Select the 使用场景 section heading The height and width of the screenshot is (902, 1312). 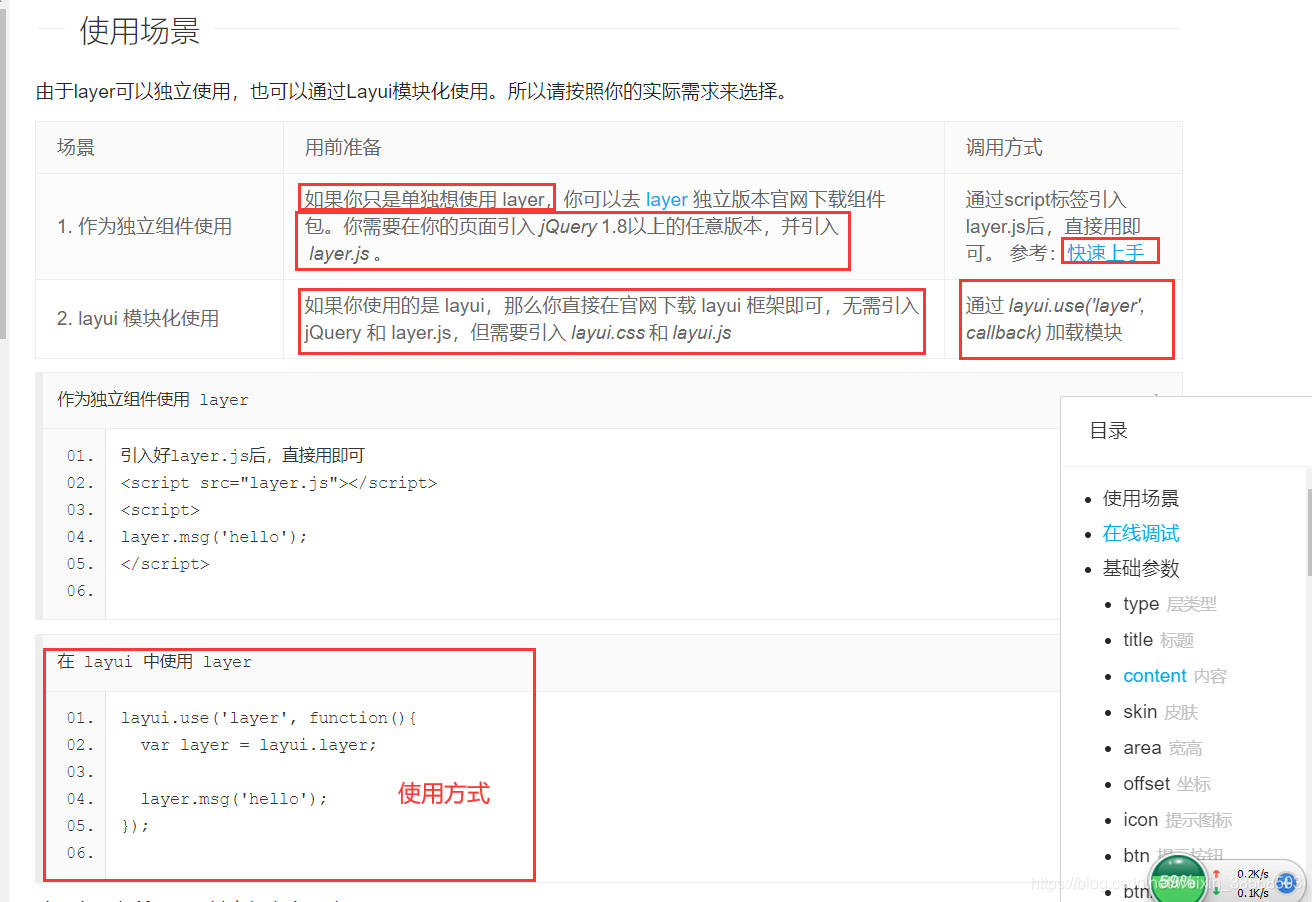click(x=140, y=31)
